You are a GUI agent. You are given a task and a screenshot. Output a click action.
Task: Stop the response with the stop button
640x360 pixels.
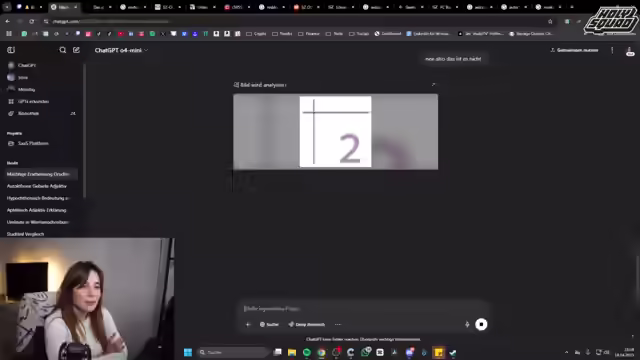click(x=481, y=324)
